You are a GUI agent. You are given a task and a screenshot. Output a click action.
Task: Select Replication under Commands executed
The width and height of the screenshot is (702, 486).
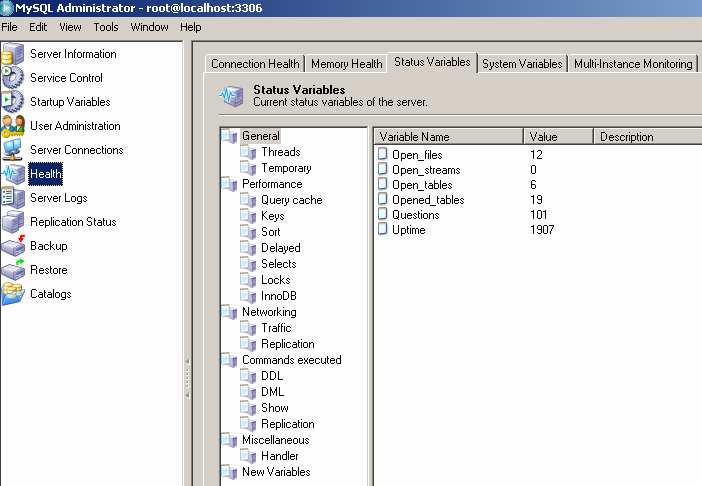pyautogui.click(x=287, y=424)
